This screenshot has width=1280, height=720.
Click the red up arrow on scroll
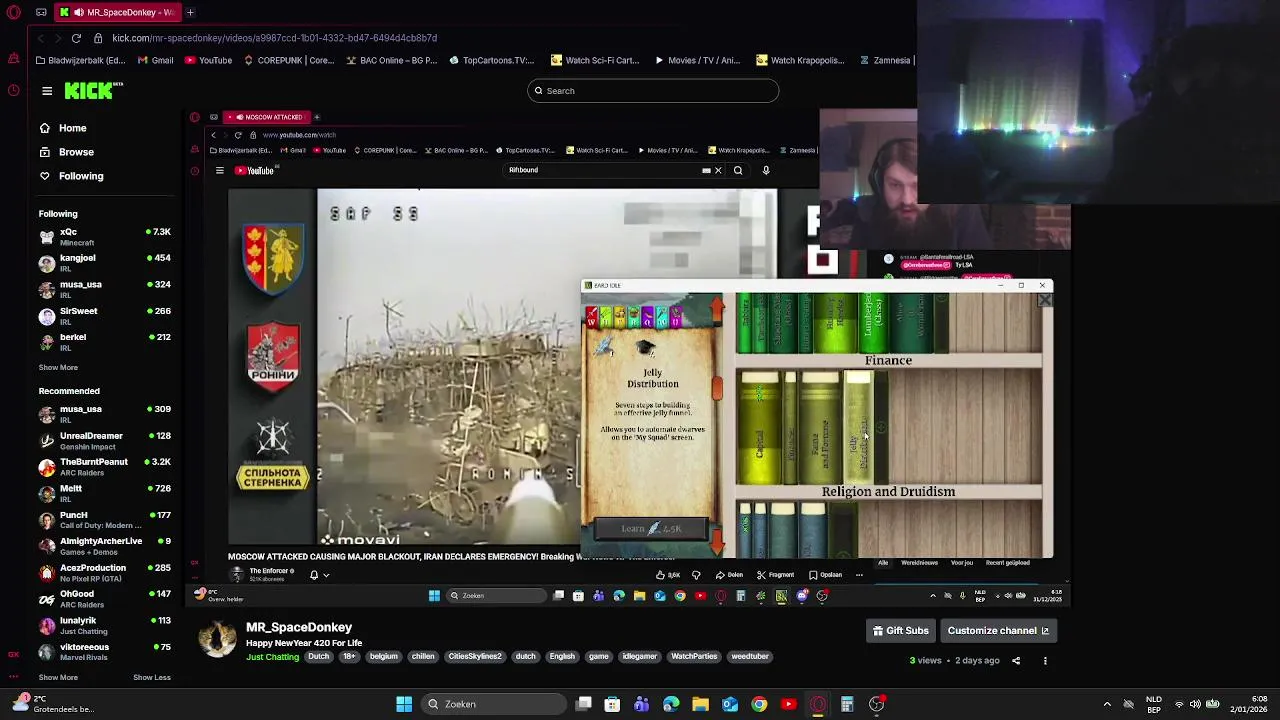point(716,309)
